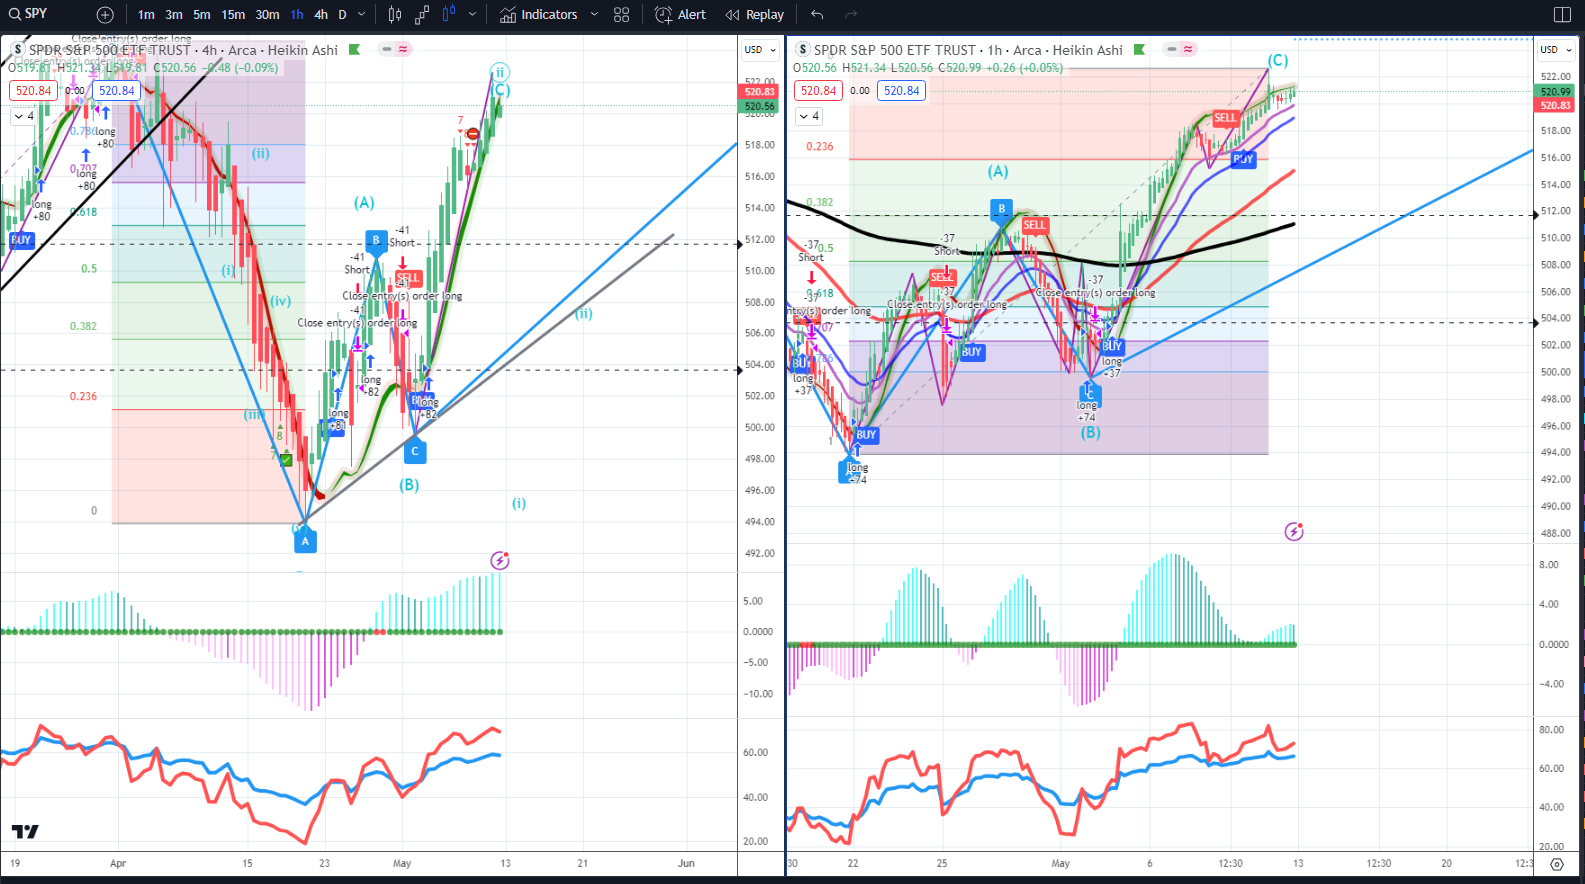Click the green flag on the 4h chart title
Screen dimensions: 1585x884
[x=354, y=49]
